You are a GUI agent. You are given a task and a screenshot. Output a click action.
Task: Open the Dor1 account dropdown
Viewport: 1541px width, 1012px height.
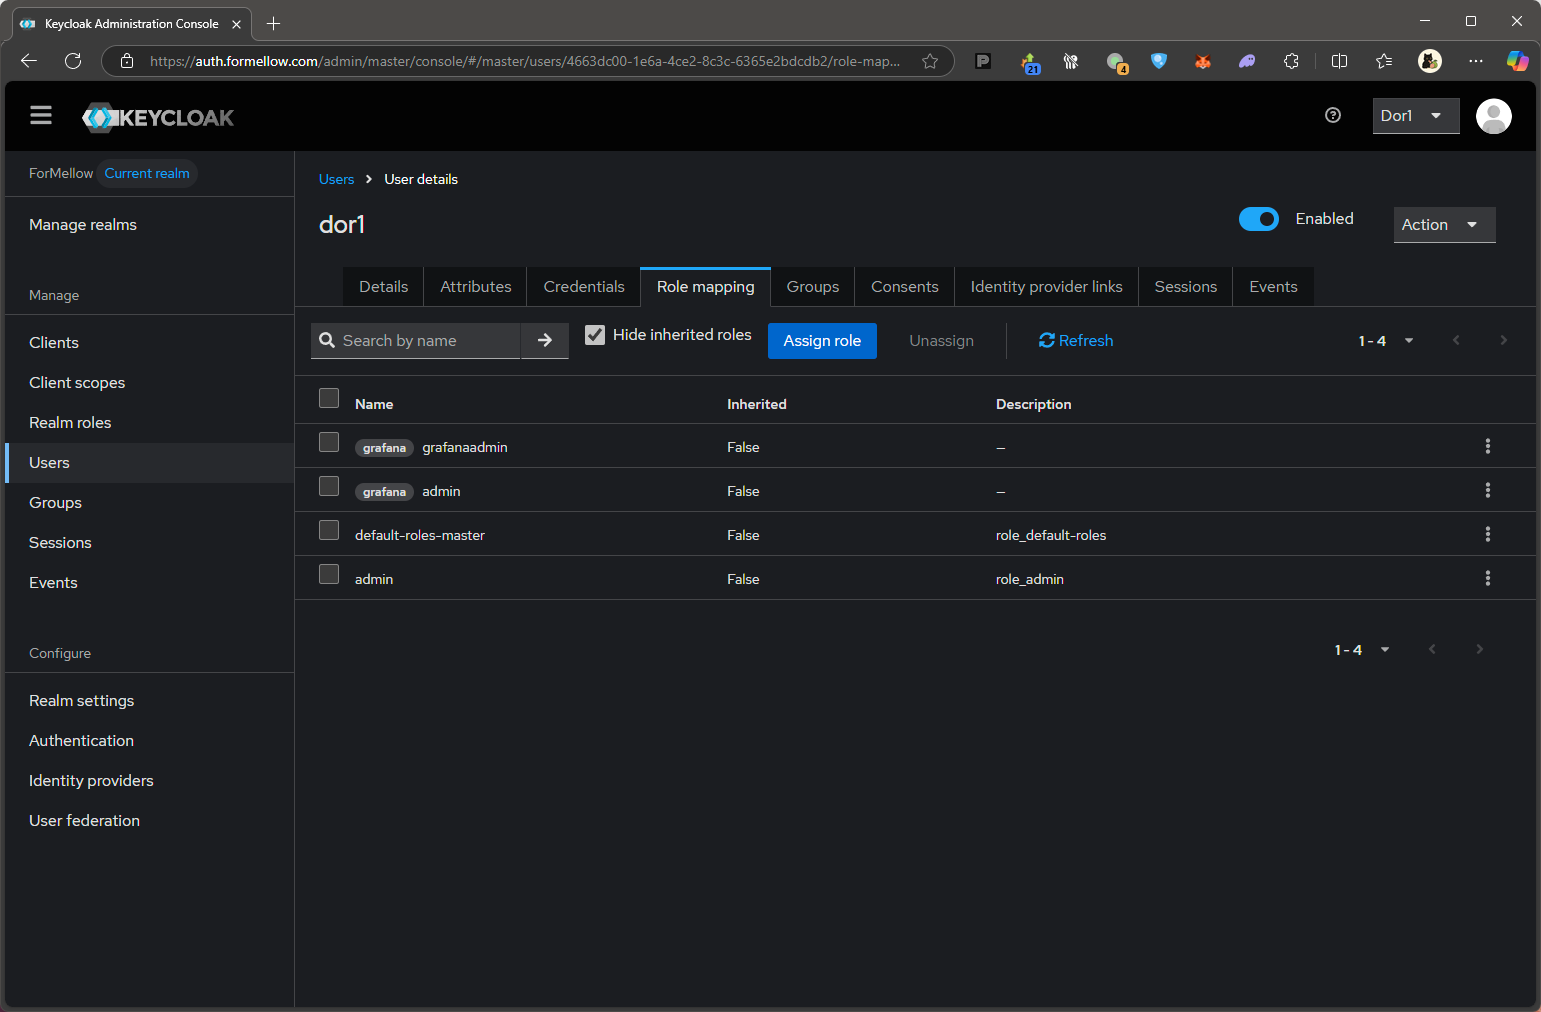[1416, 116]
